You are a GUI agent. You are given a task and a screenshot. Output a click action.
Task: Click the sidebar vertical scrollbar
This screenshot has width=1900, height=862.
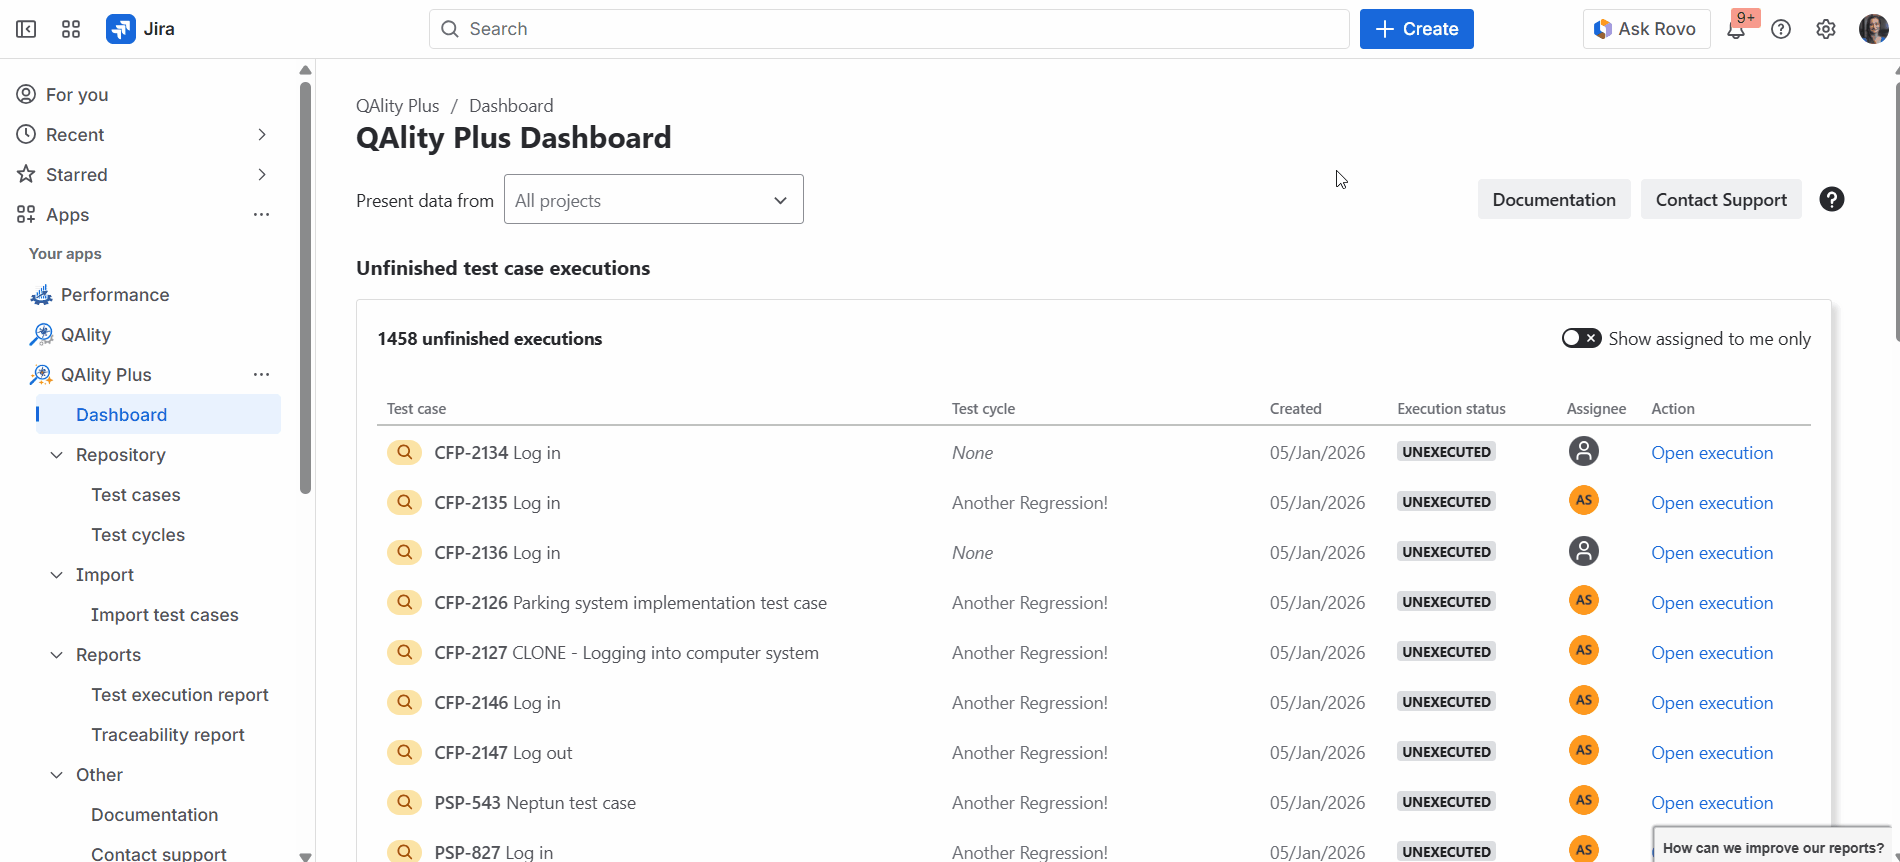point(305,288)
